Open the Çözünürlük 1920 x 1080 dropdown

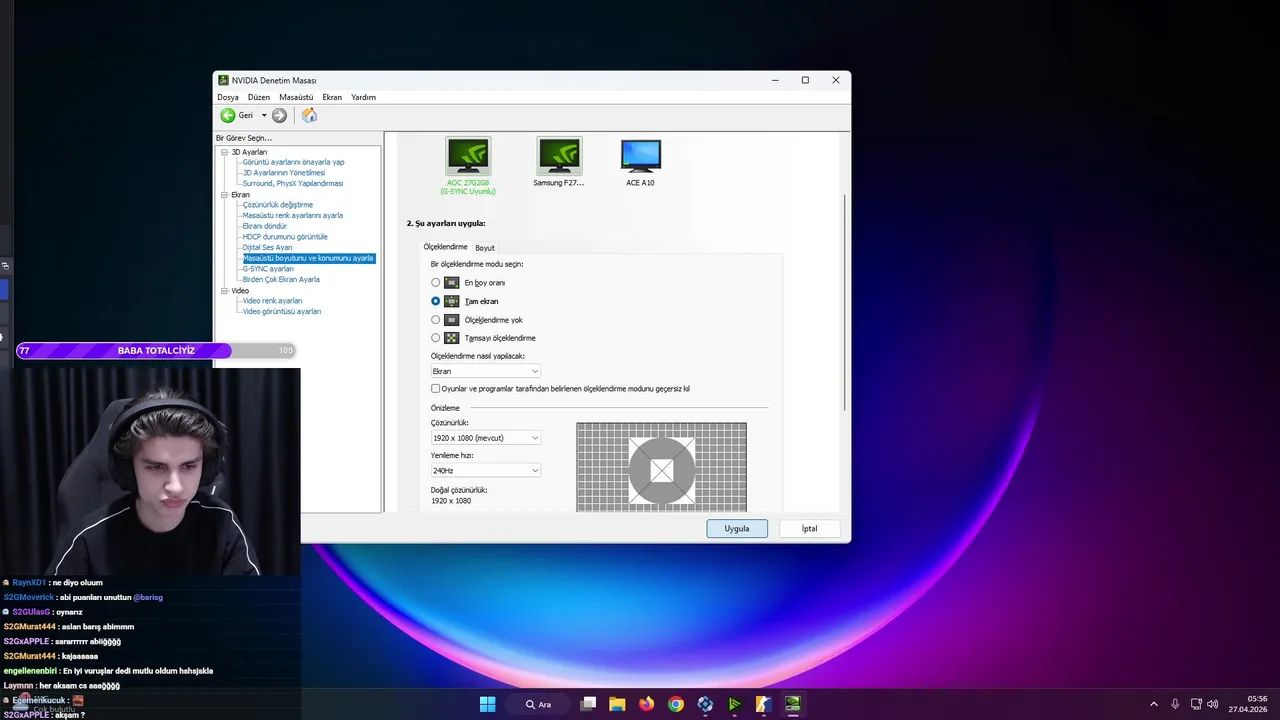coord(486,438)
